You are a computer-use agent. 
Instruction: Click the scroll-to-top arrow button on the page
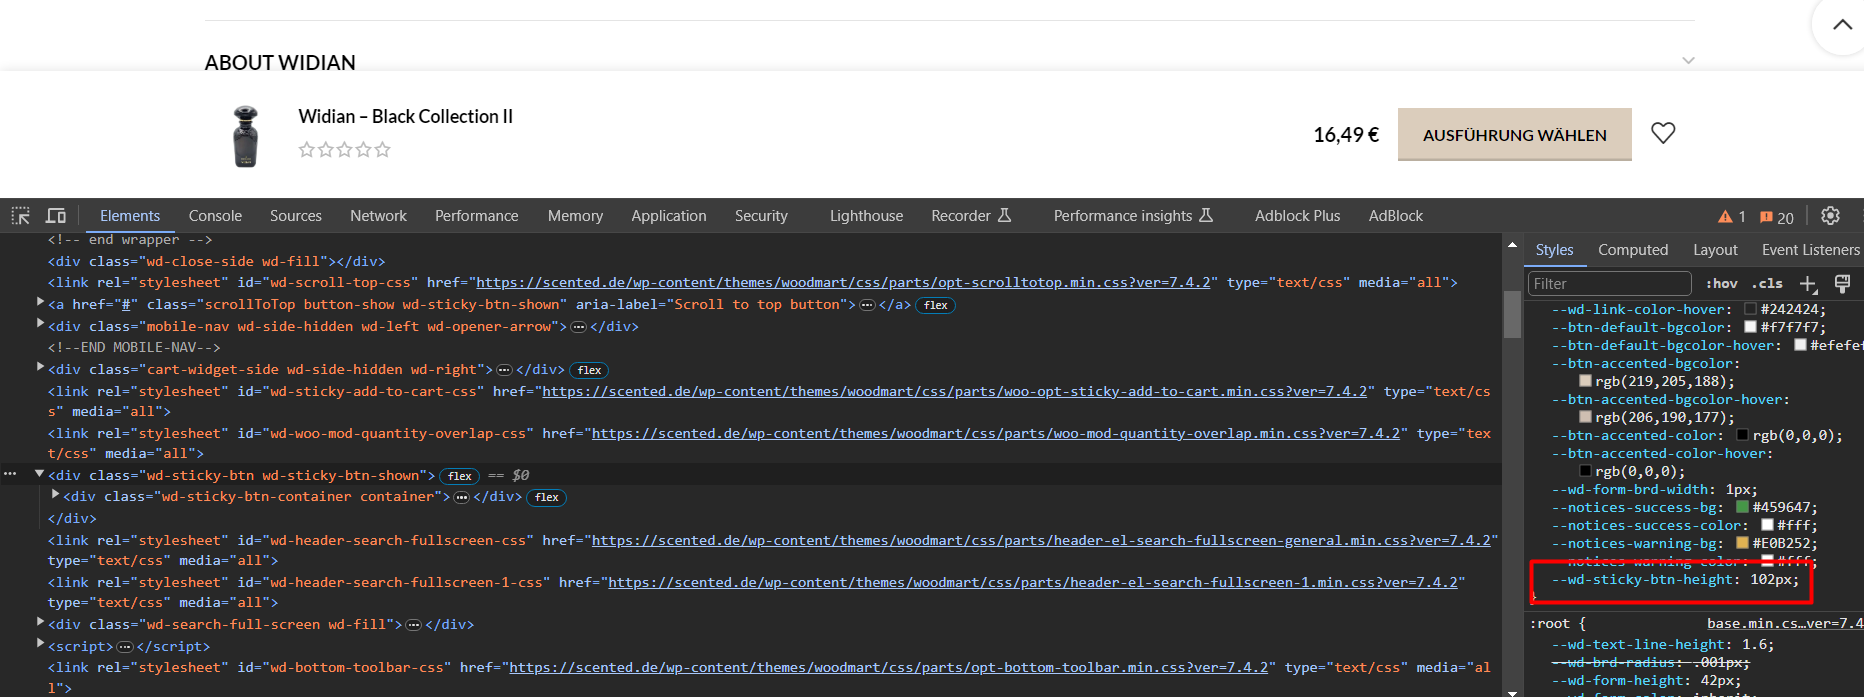pos(1841,25)
